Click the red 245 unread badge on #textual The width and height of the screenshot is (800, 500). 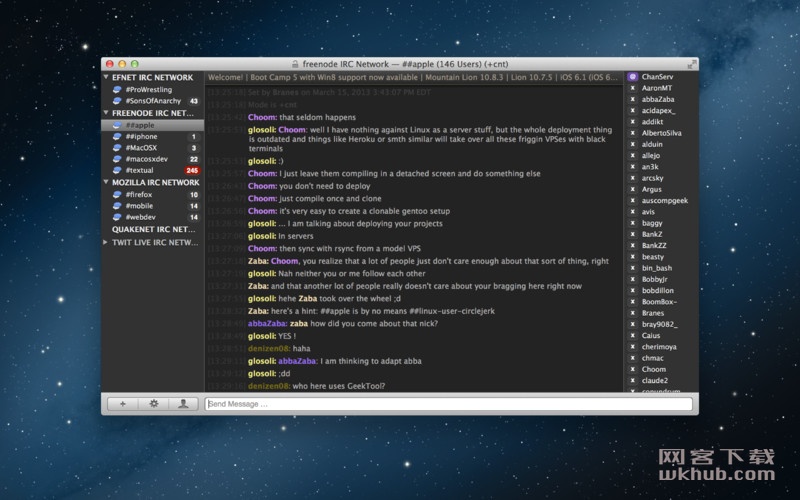pos(192,170)
